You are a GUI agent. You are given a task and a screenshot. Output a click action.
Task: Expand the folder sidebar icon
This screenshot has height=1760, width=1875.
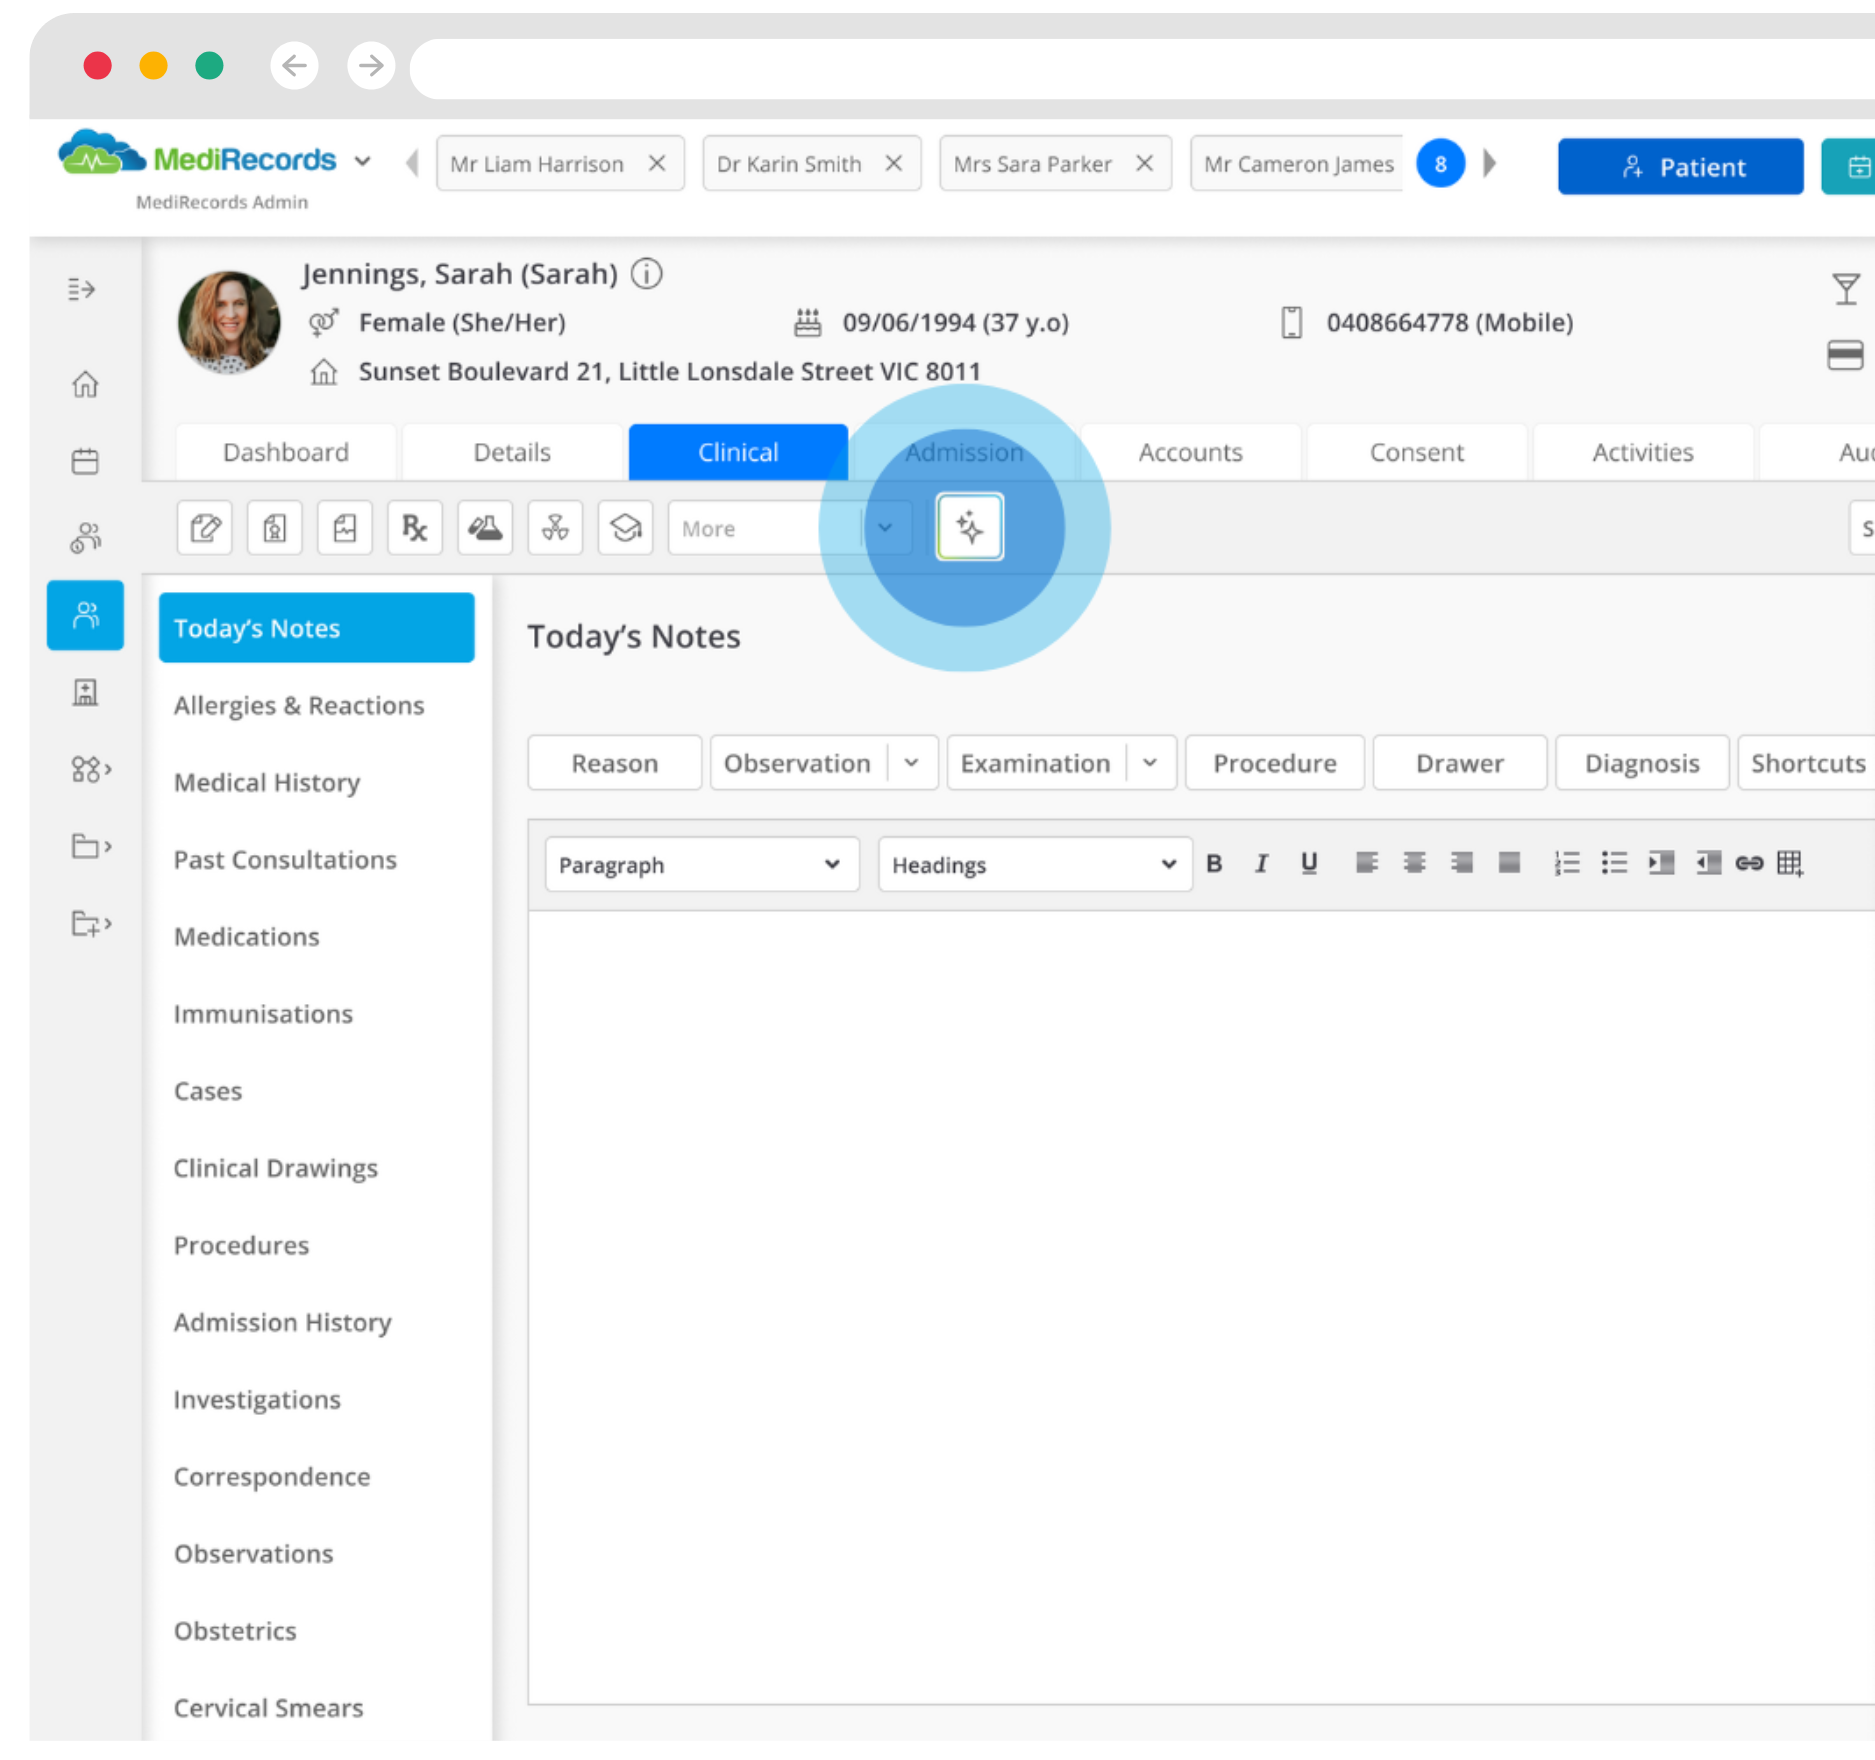coord(90,846)
